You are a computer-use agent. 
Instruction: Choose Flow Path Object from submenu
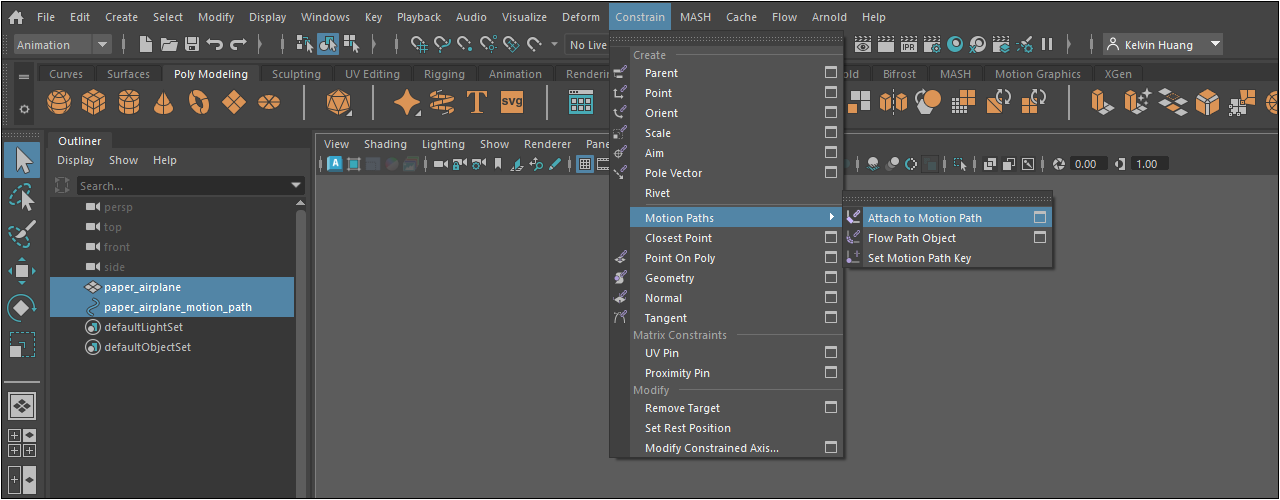pyautogui.click(x=911, y=238)
